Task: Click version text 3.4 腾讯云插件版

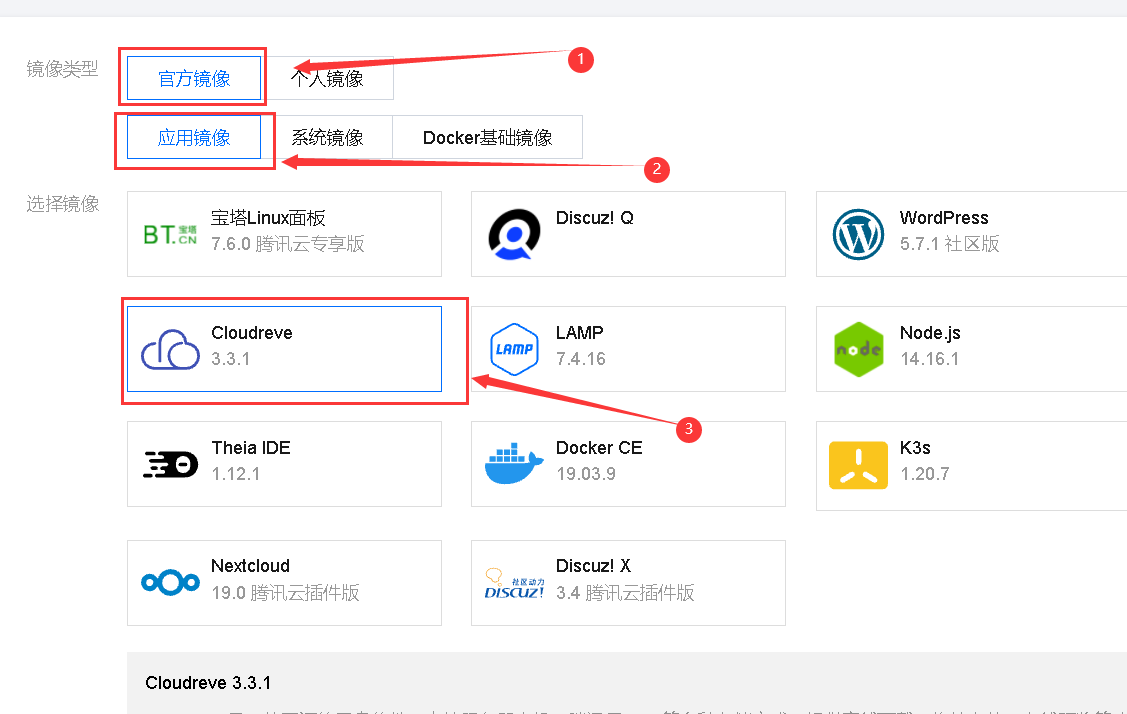Action: [x=625, y=592]
